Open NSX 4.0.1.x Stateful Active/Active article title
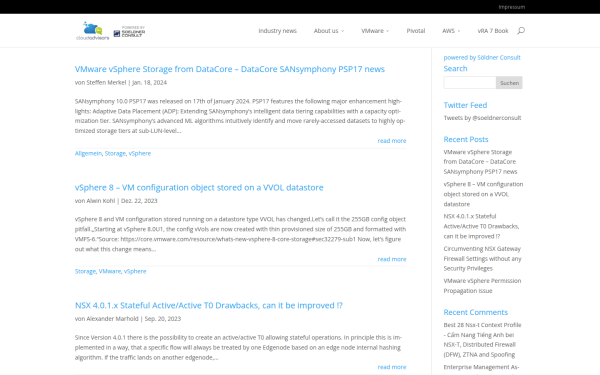This screenshot has height=375, width=600. (x=209, y=305)
